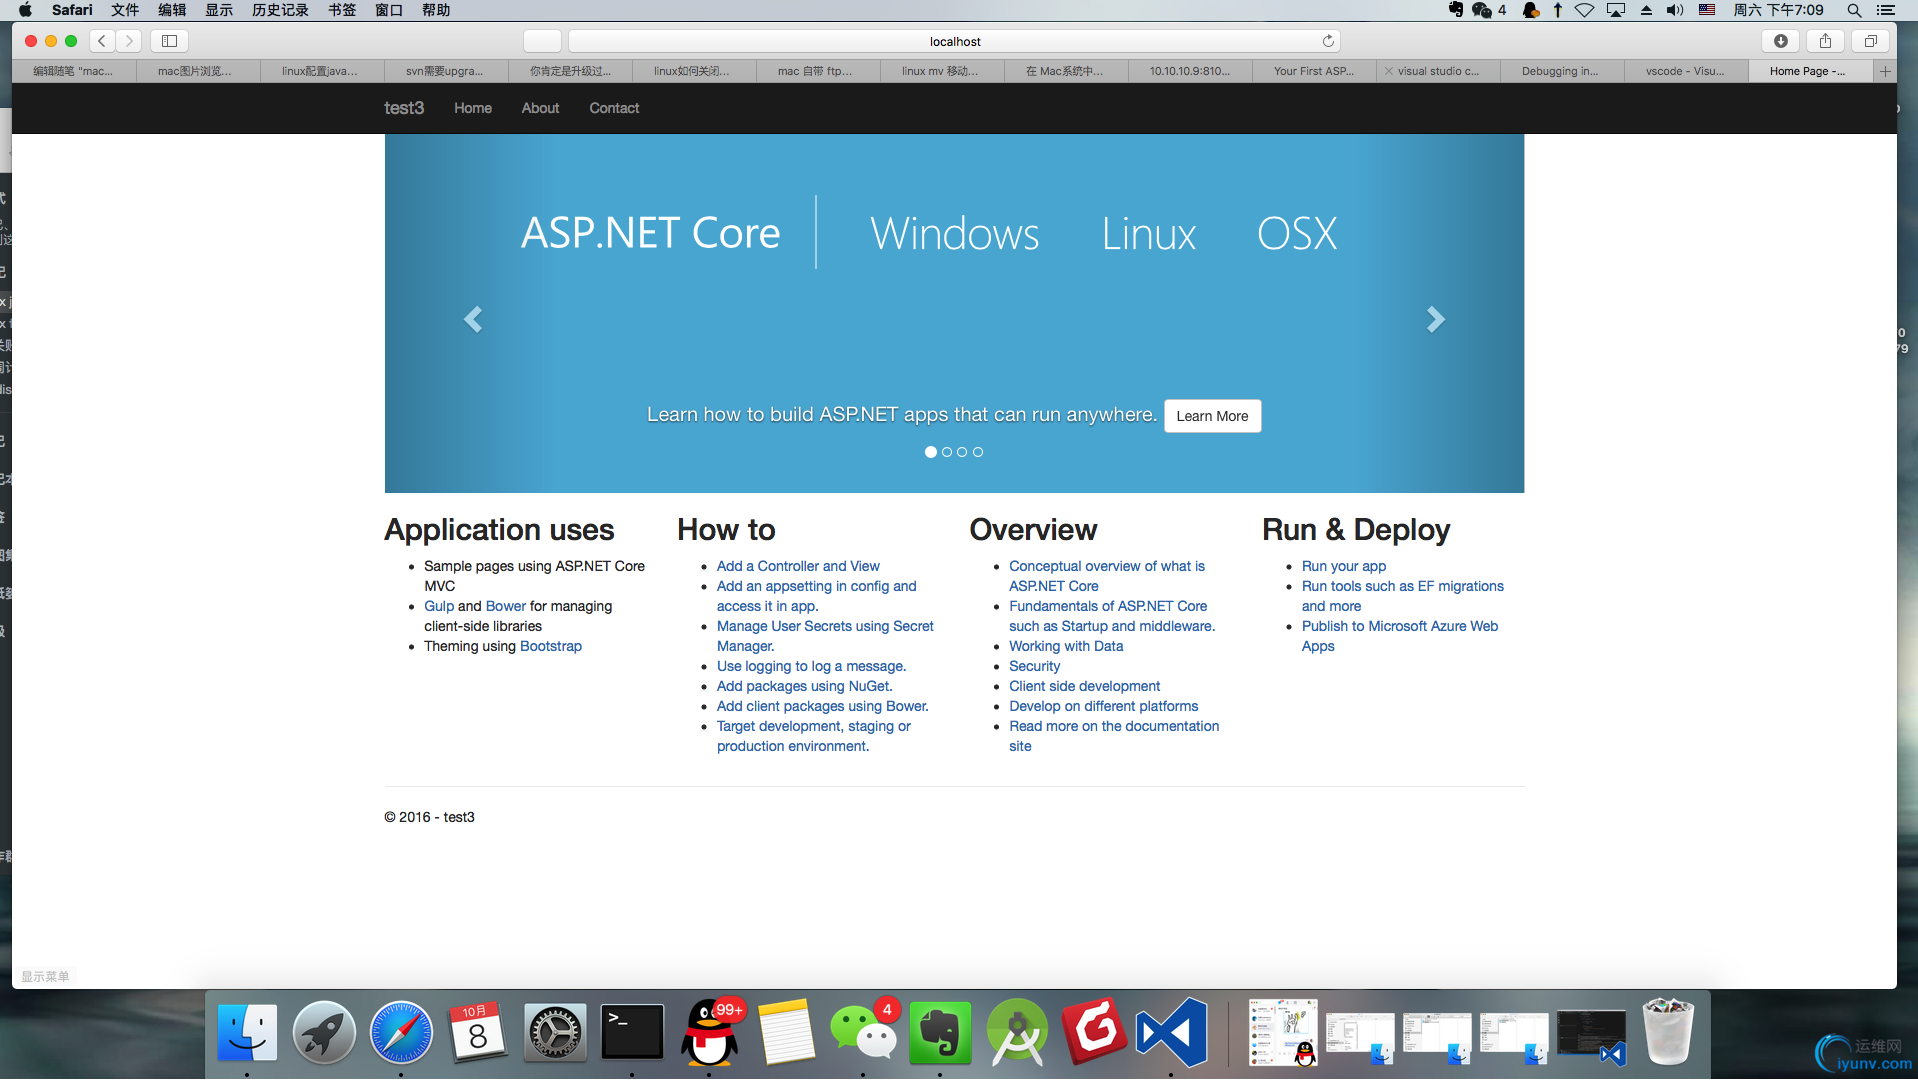Open the 窗口 menu
The width and height of the screenshot is (1918, 1080).
pos(389,10)
